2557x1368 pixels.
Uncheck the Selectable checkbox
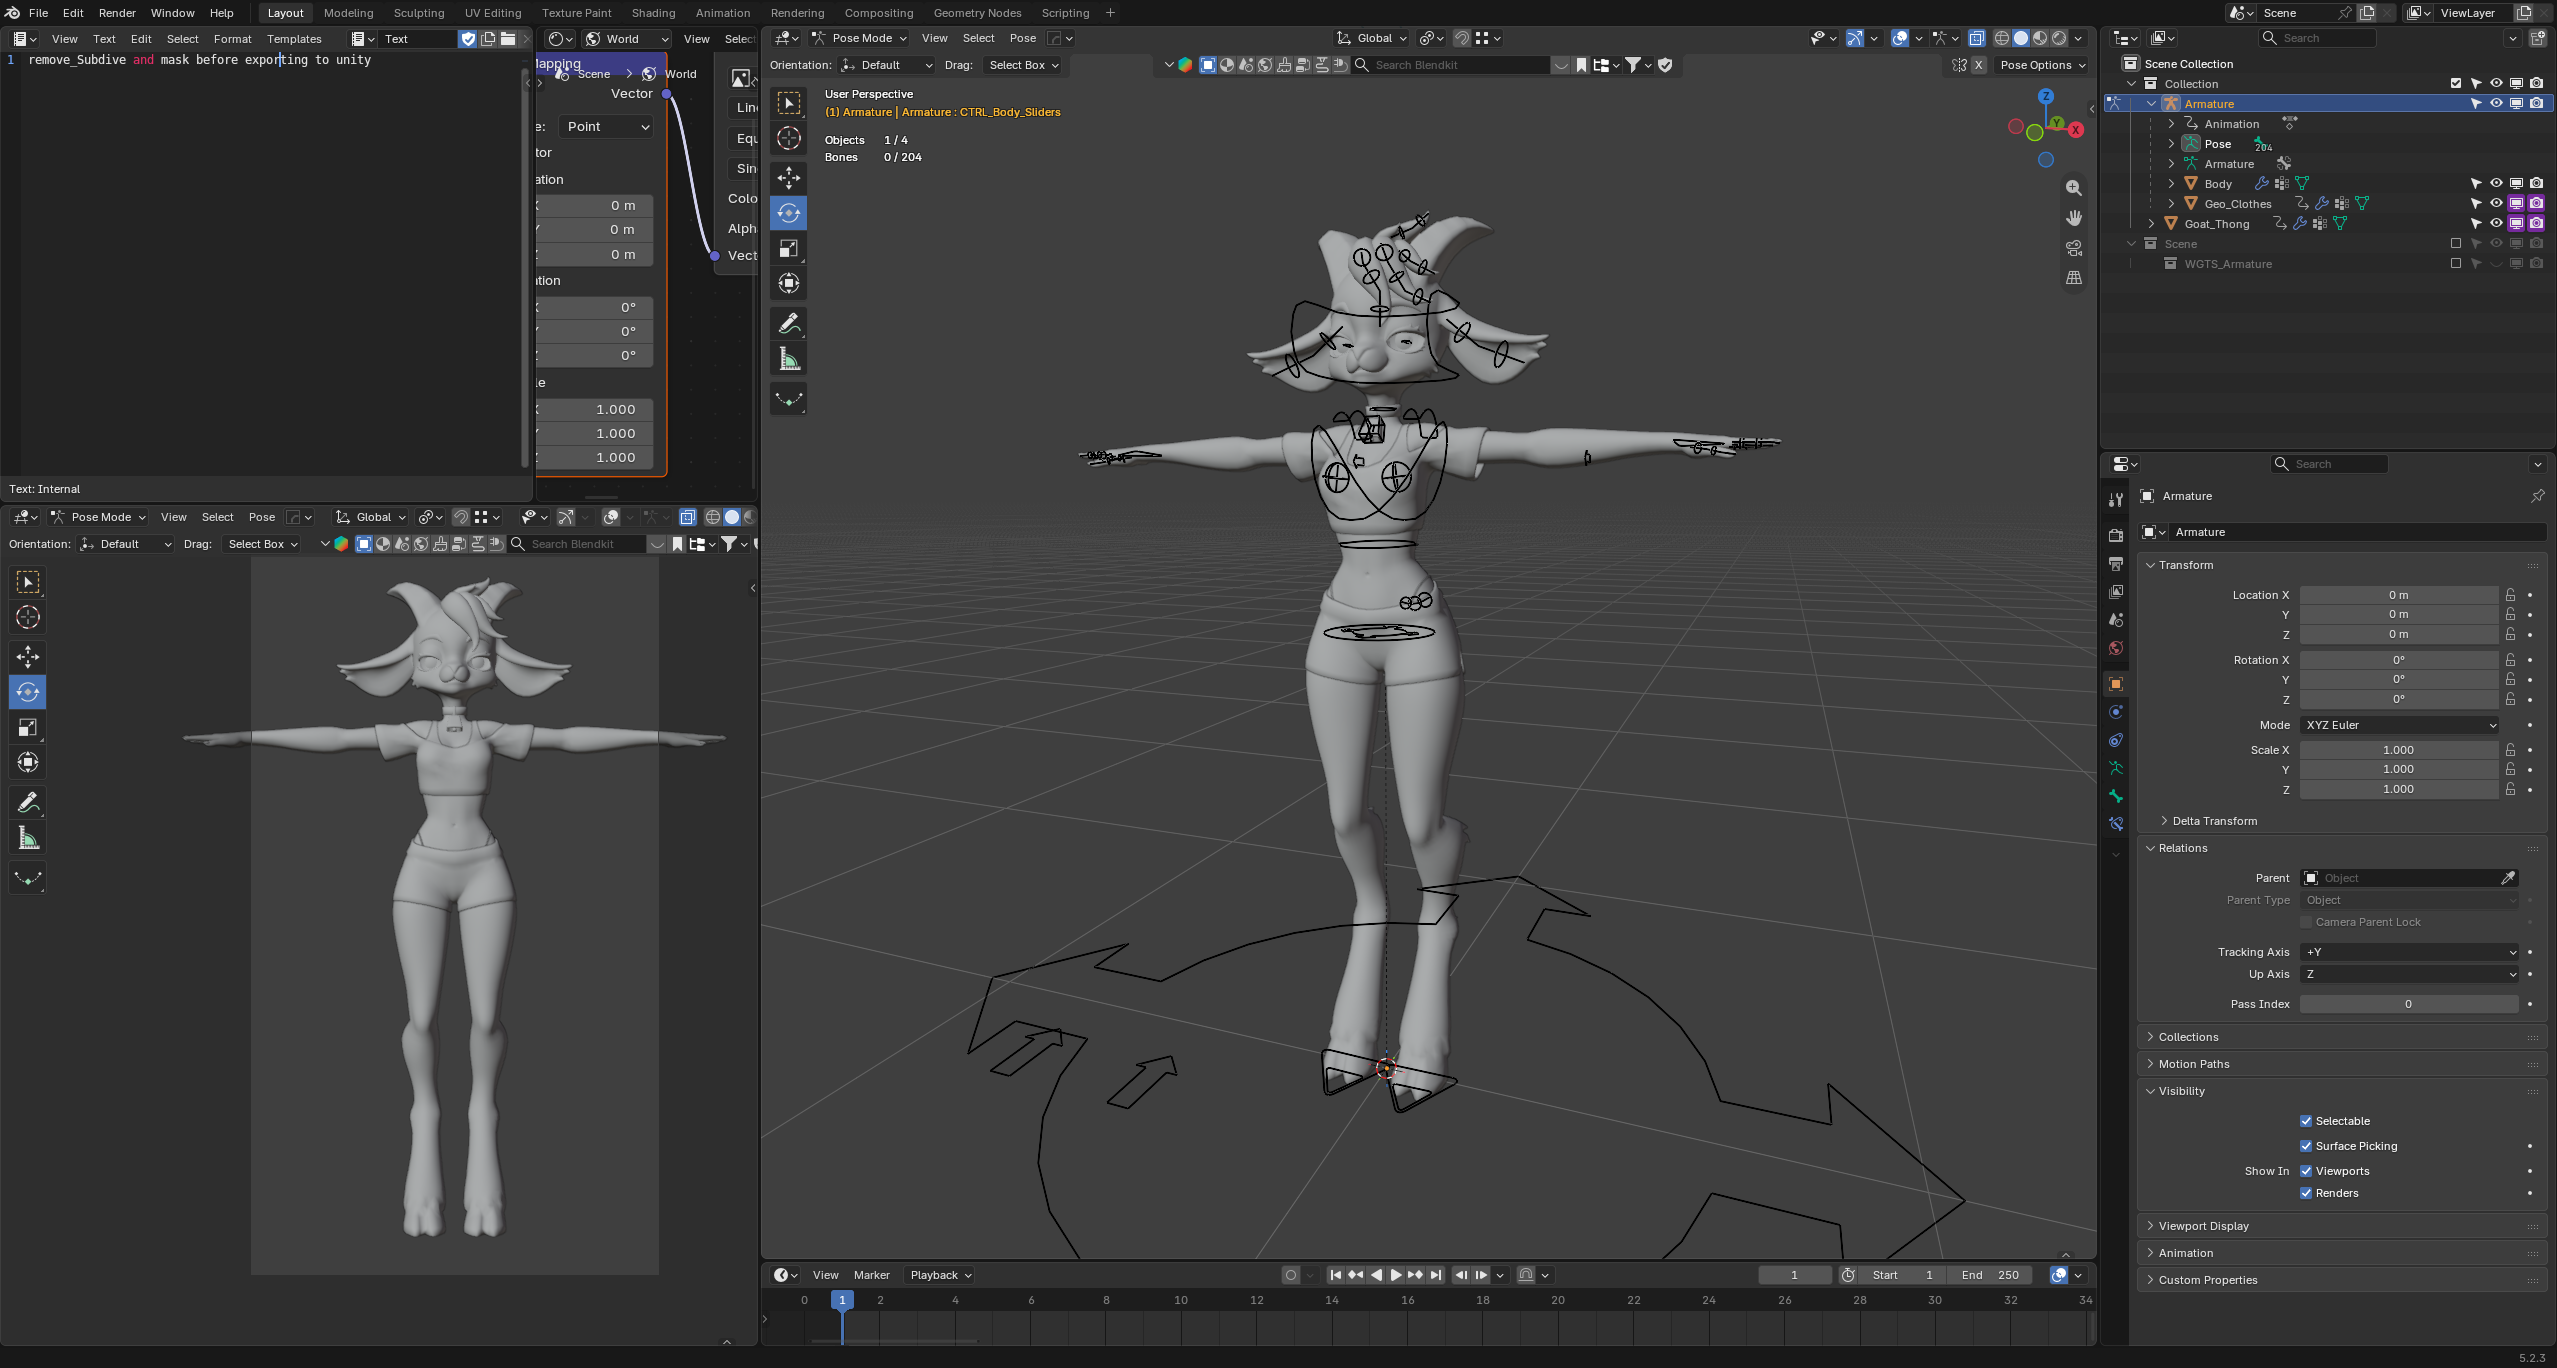click(x=2306, y=1121)
